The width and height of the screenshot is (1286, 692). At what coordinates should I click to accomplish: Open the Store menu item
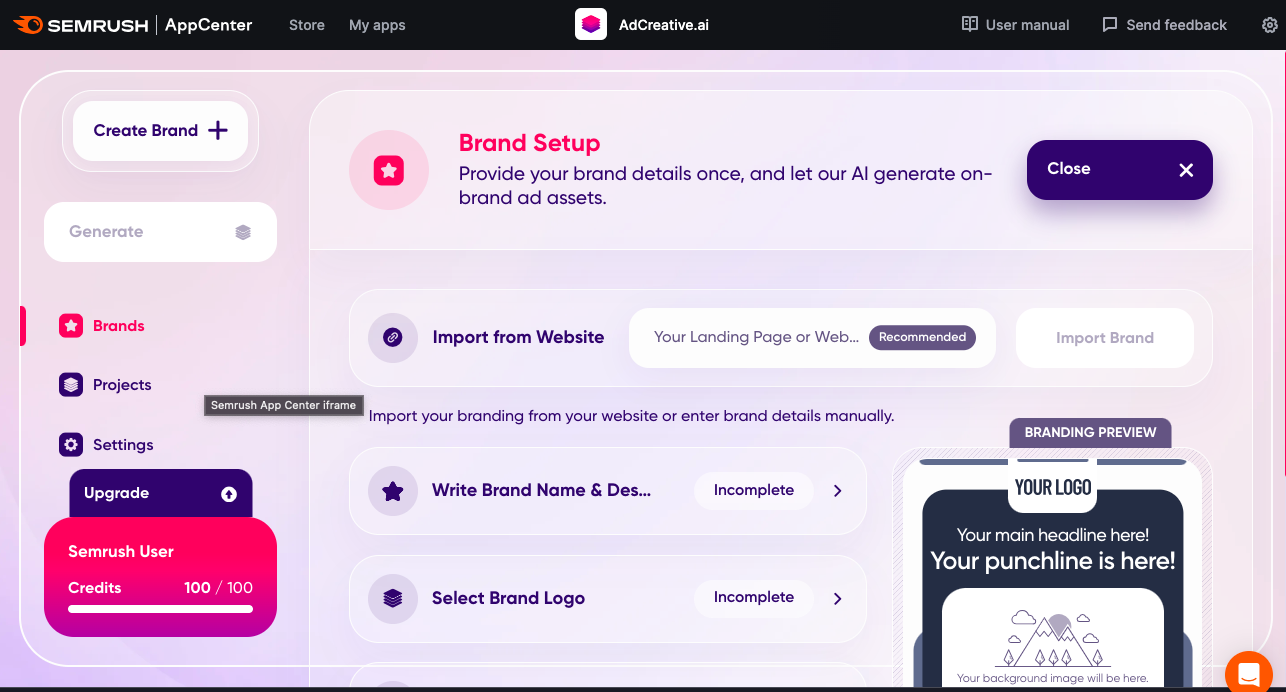click(306, 25)
